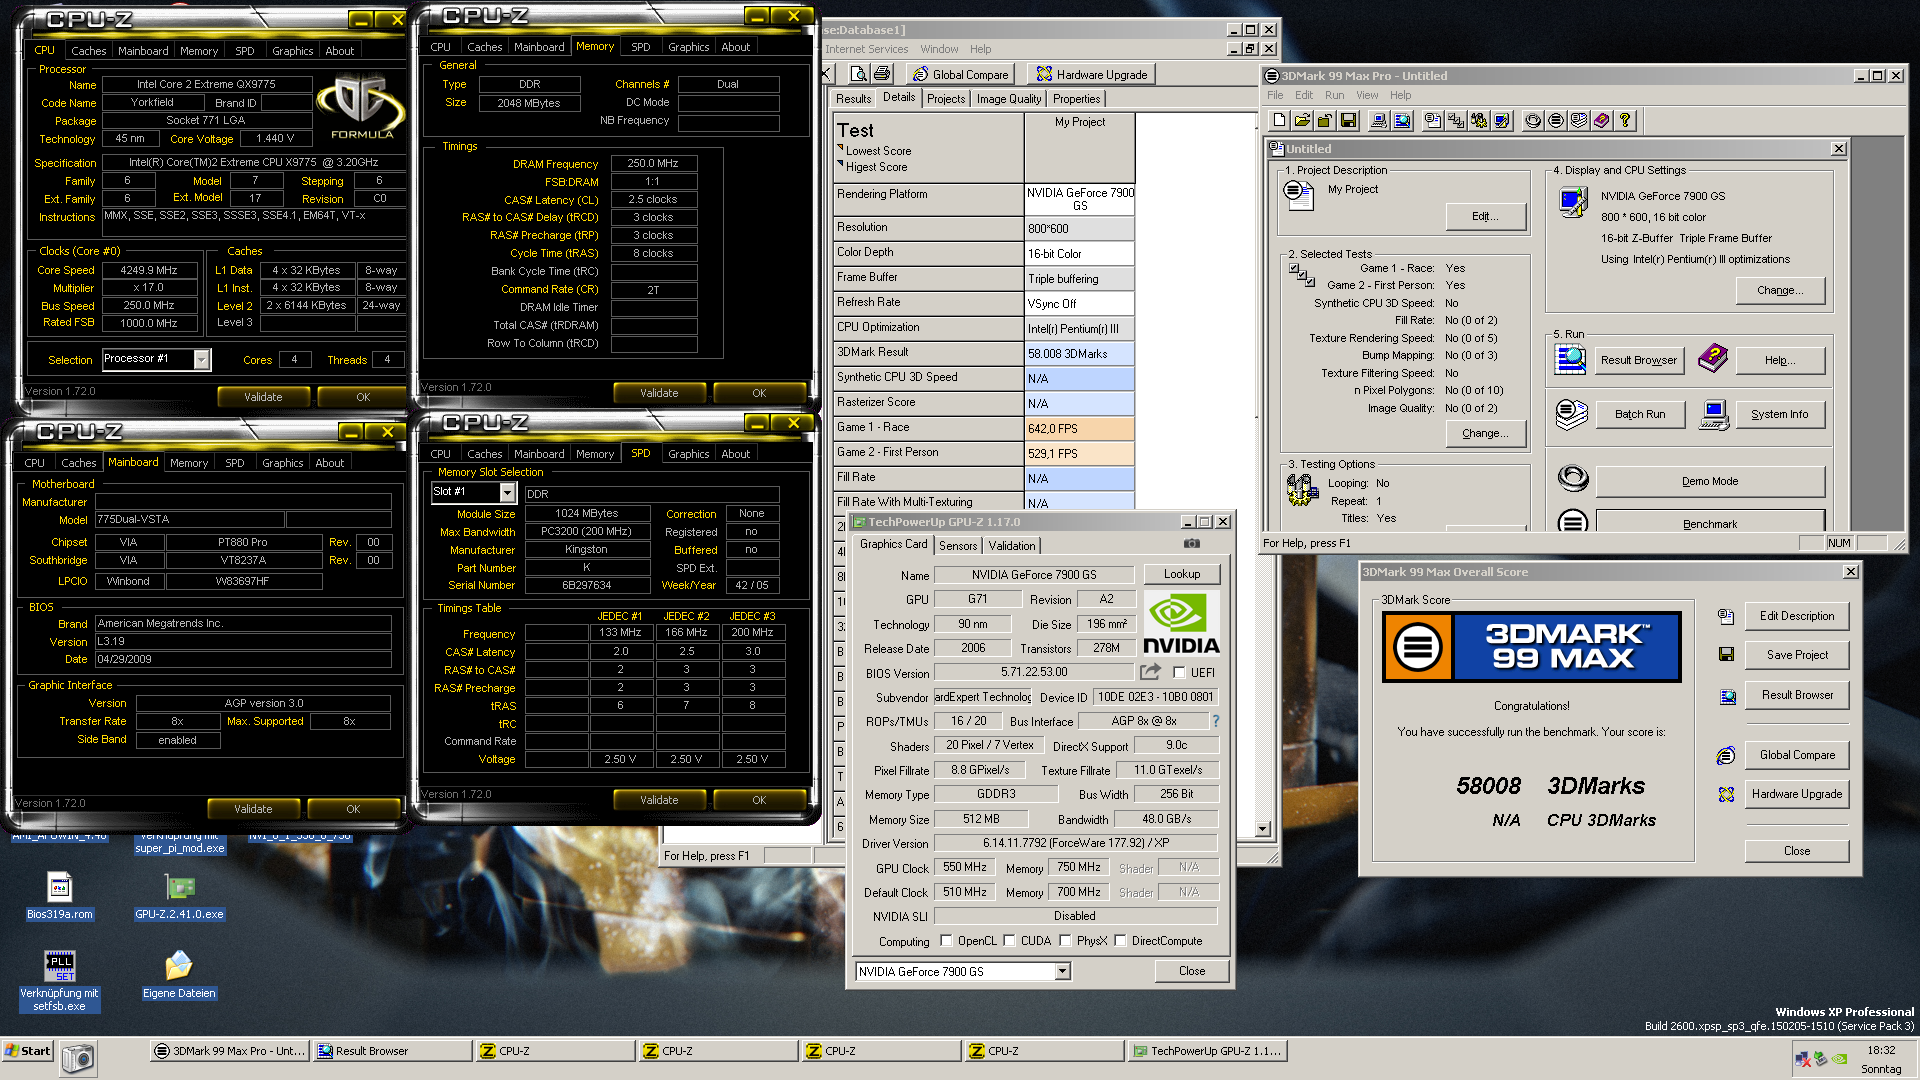Screen dimensions: 1920x1080
Task: Click the System Info button in 3DMark
Action: [x=1779, y=414]
